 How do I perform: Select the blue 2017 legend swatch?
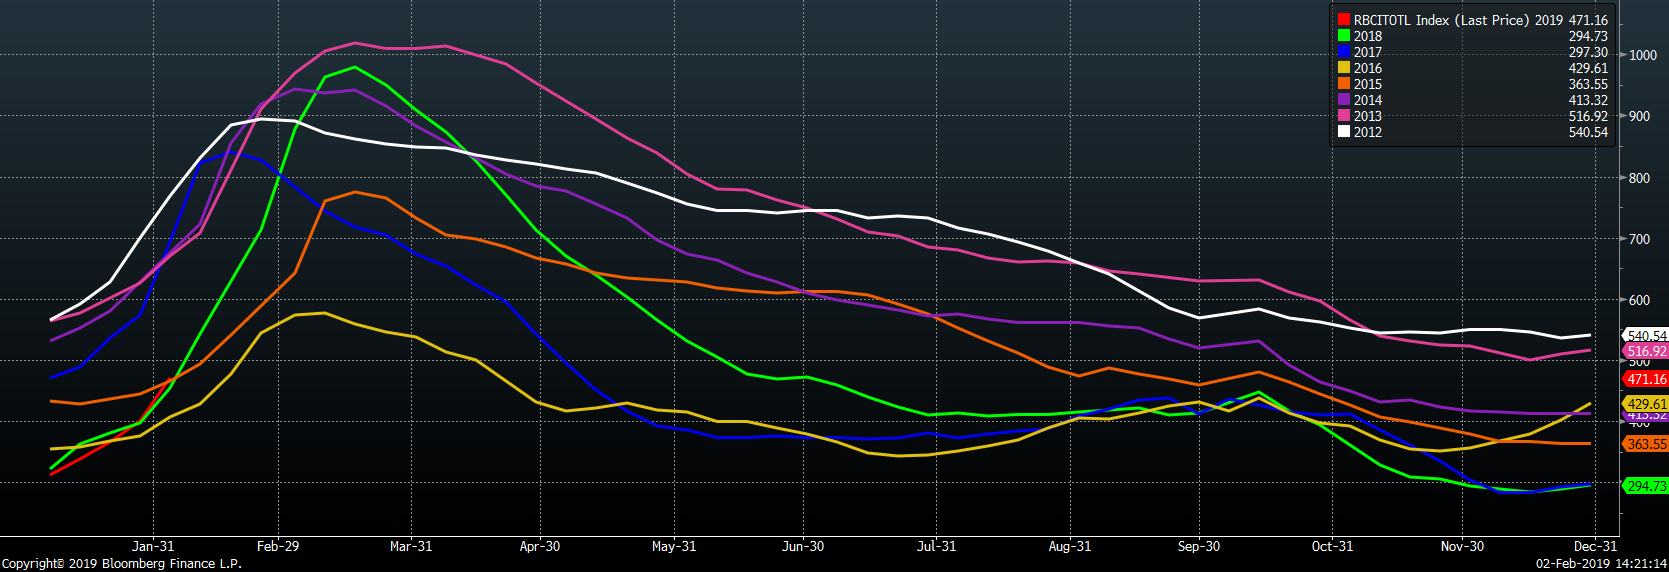coord(1344,52)
